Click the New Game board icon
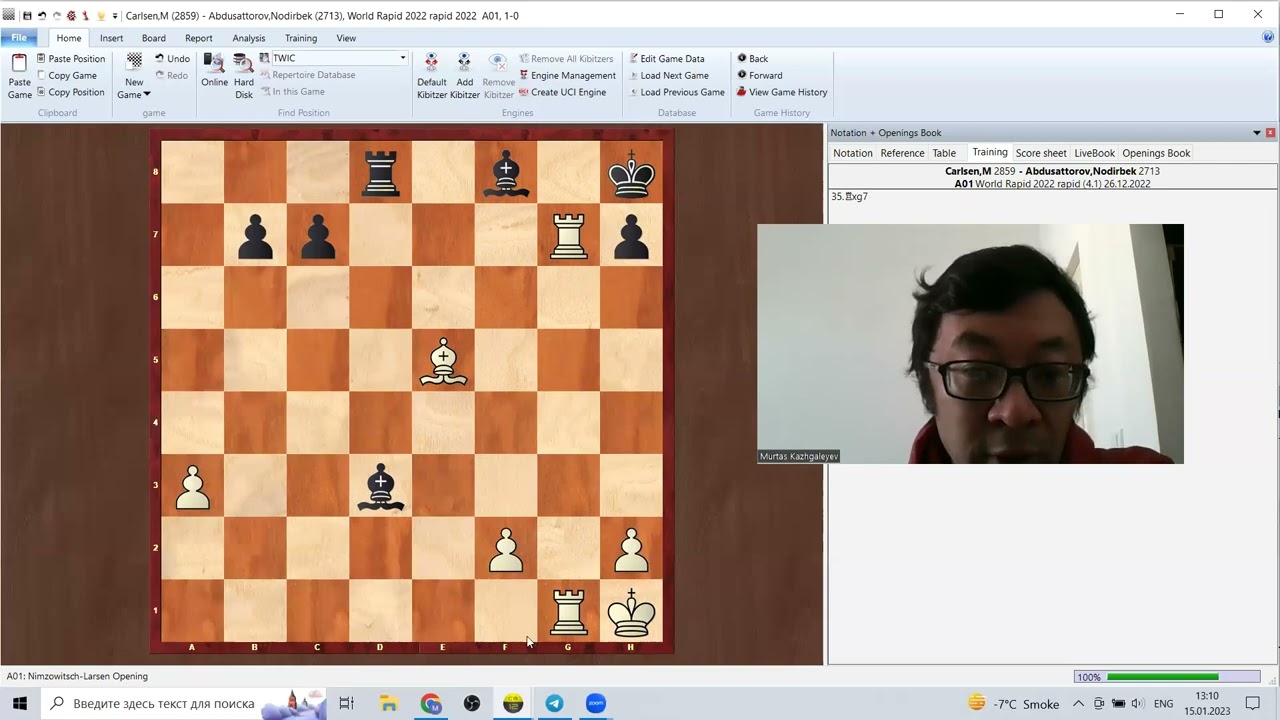Screen dimensions: 1280x720 (134, 62)
